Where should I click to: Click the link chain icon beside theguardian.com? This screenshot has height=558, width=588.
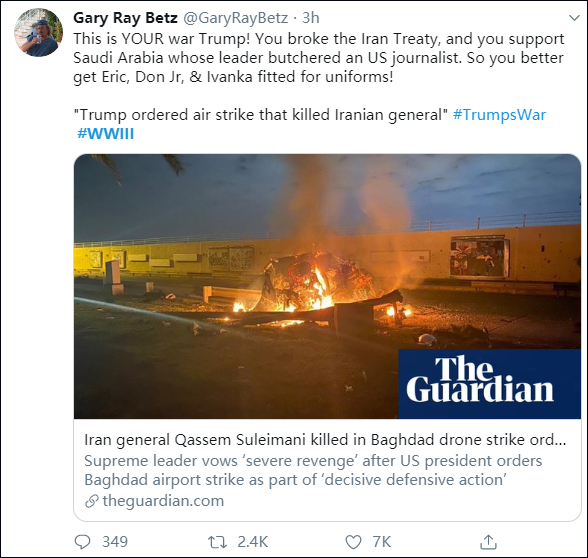(x=92, y=501)
